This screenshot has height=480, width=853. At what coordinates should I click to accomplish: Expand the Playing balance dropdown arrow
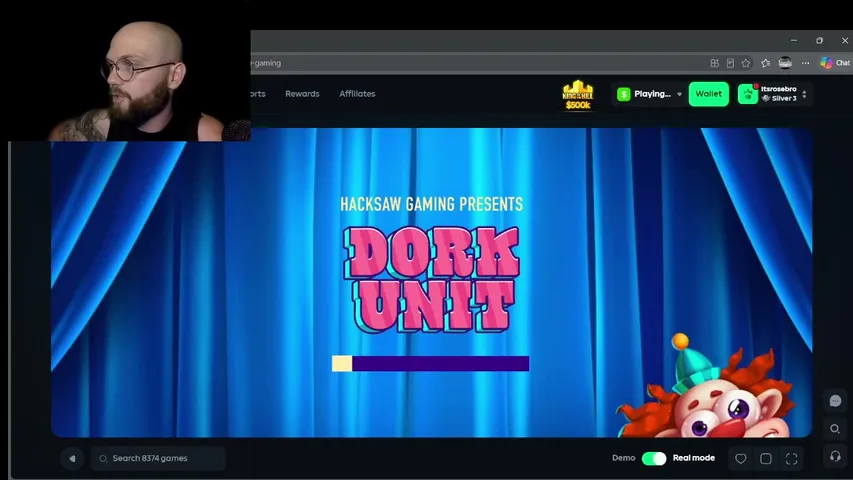point(679,94)
